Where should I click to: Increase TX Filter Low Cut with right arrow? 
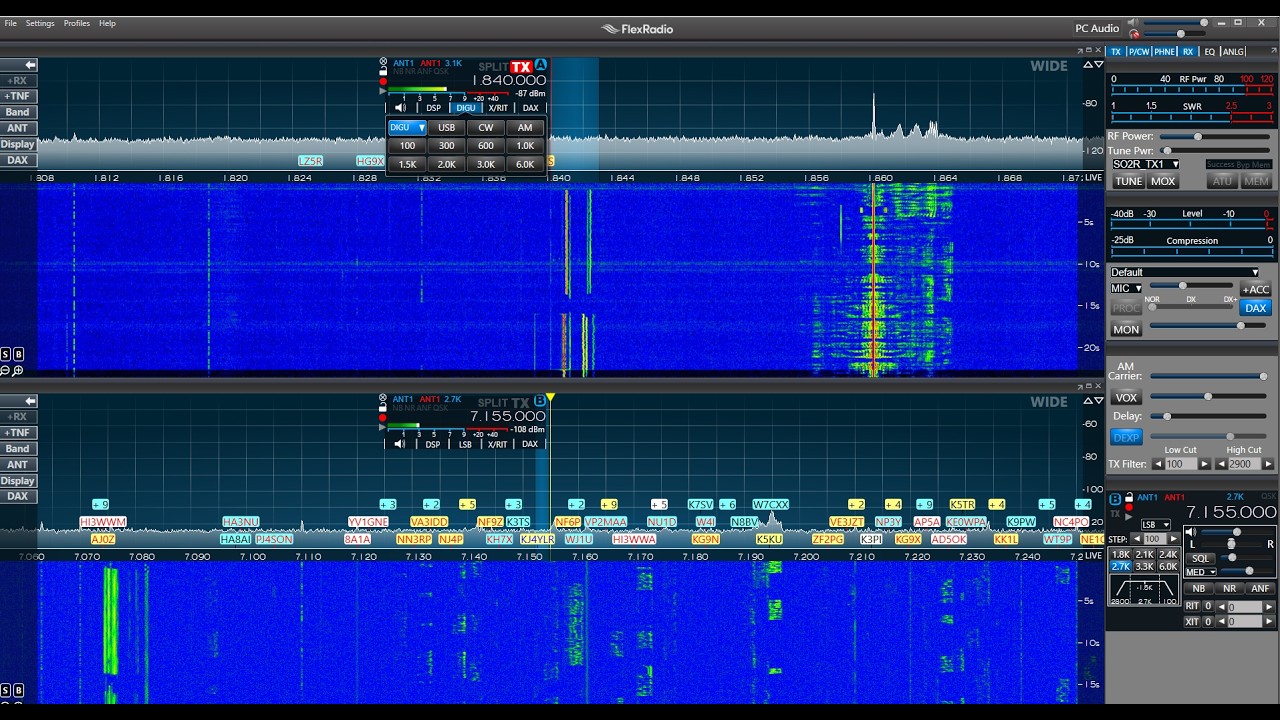pyautogui.click(x=1204, y=464)
